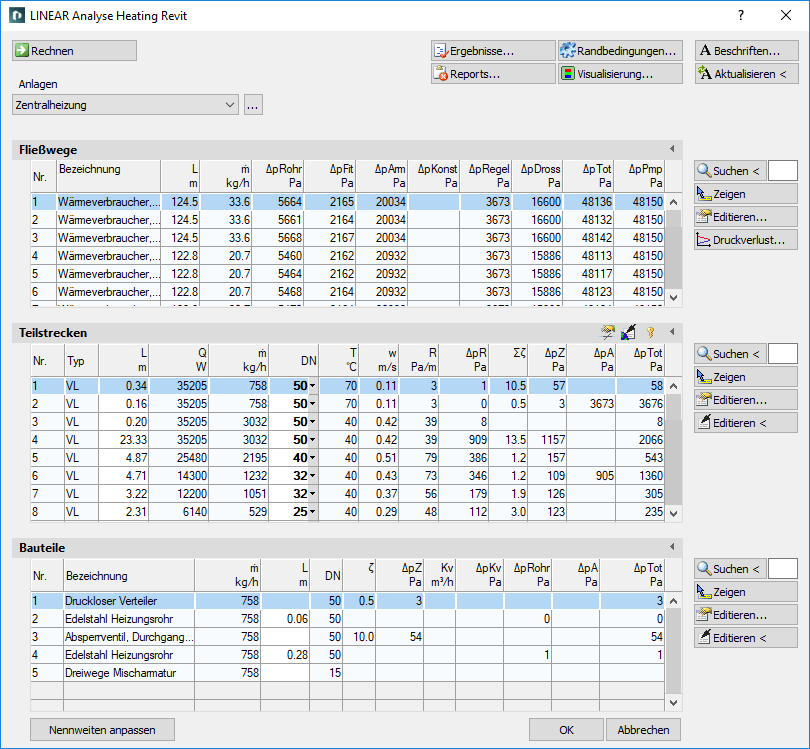Click Aktualisieren to refresh labels
810x749 pixels.
coord(746,74)
